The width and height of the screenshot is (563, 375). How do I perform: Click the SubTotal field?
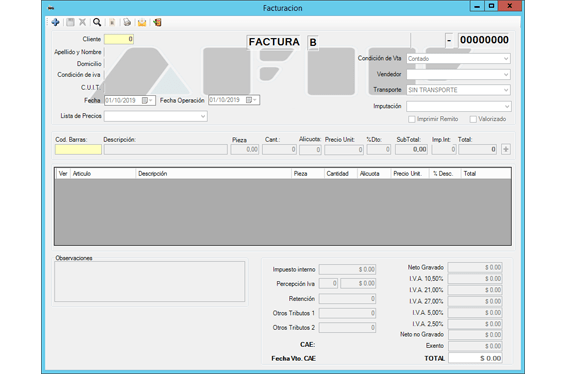(x=411, y=149)
